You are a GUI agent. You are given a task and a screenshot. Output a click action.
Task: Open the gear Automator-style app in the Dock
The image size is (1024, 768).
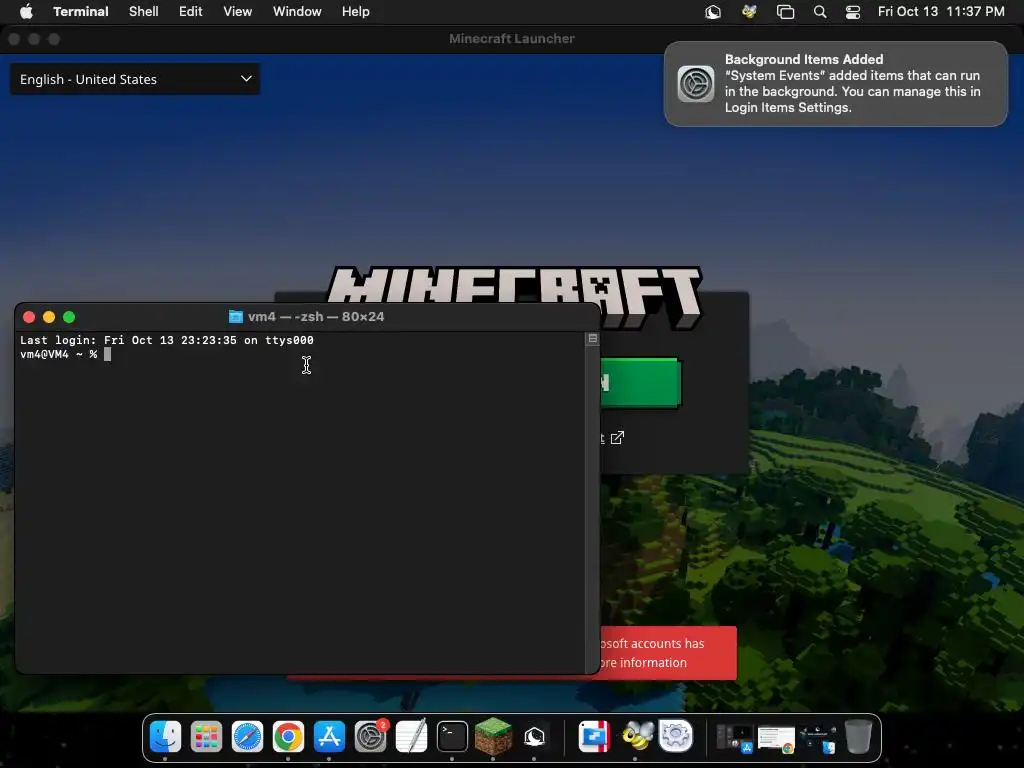675,737
